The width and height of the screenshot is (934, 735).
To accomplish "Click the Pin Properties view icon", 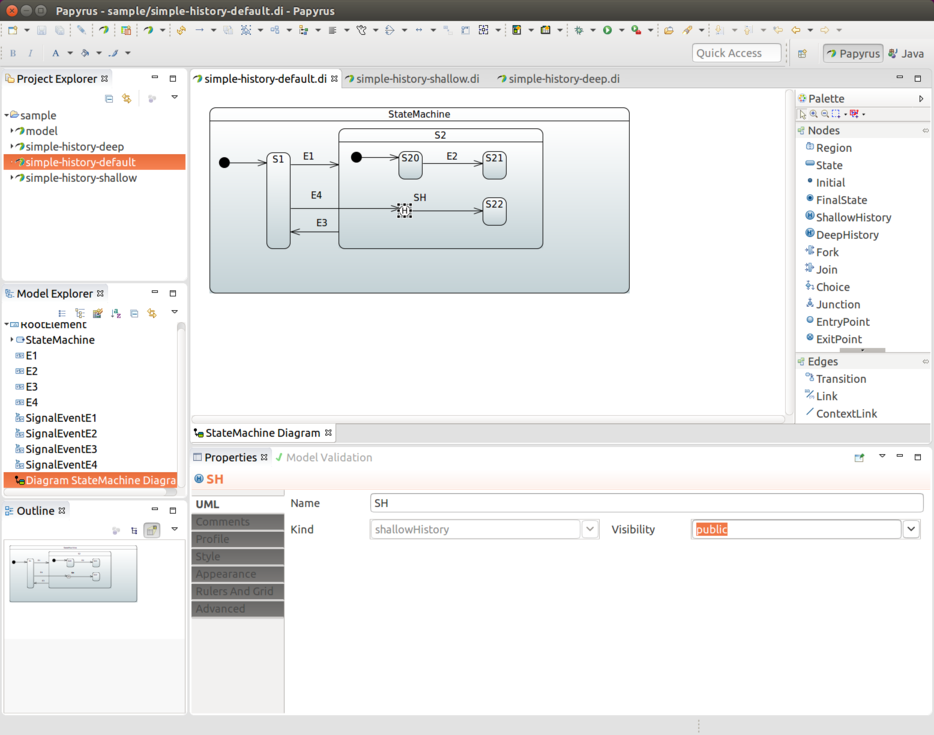I will pyautogui.click(x=859, y=457).
